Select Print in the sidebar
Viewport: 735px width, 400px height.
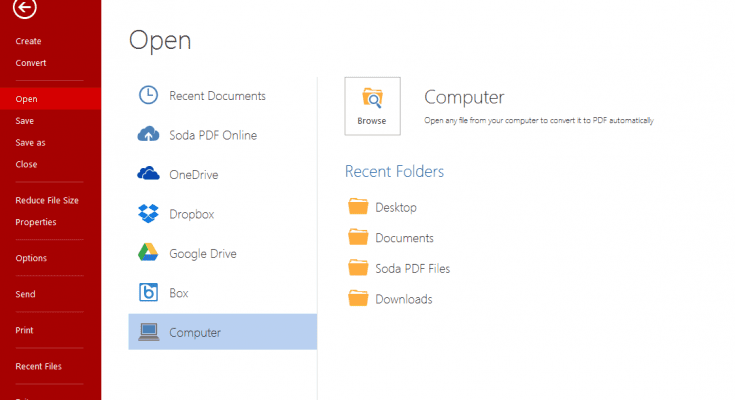(24, 331)
